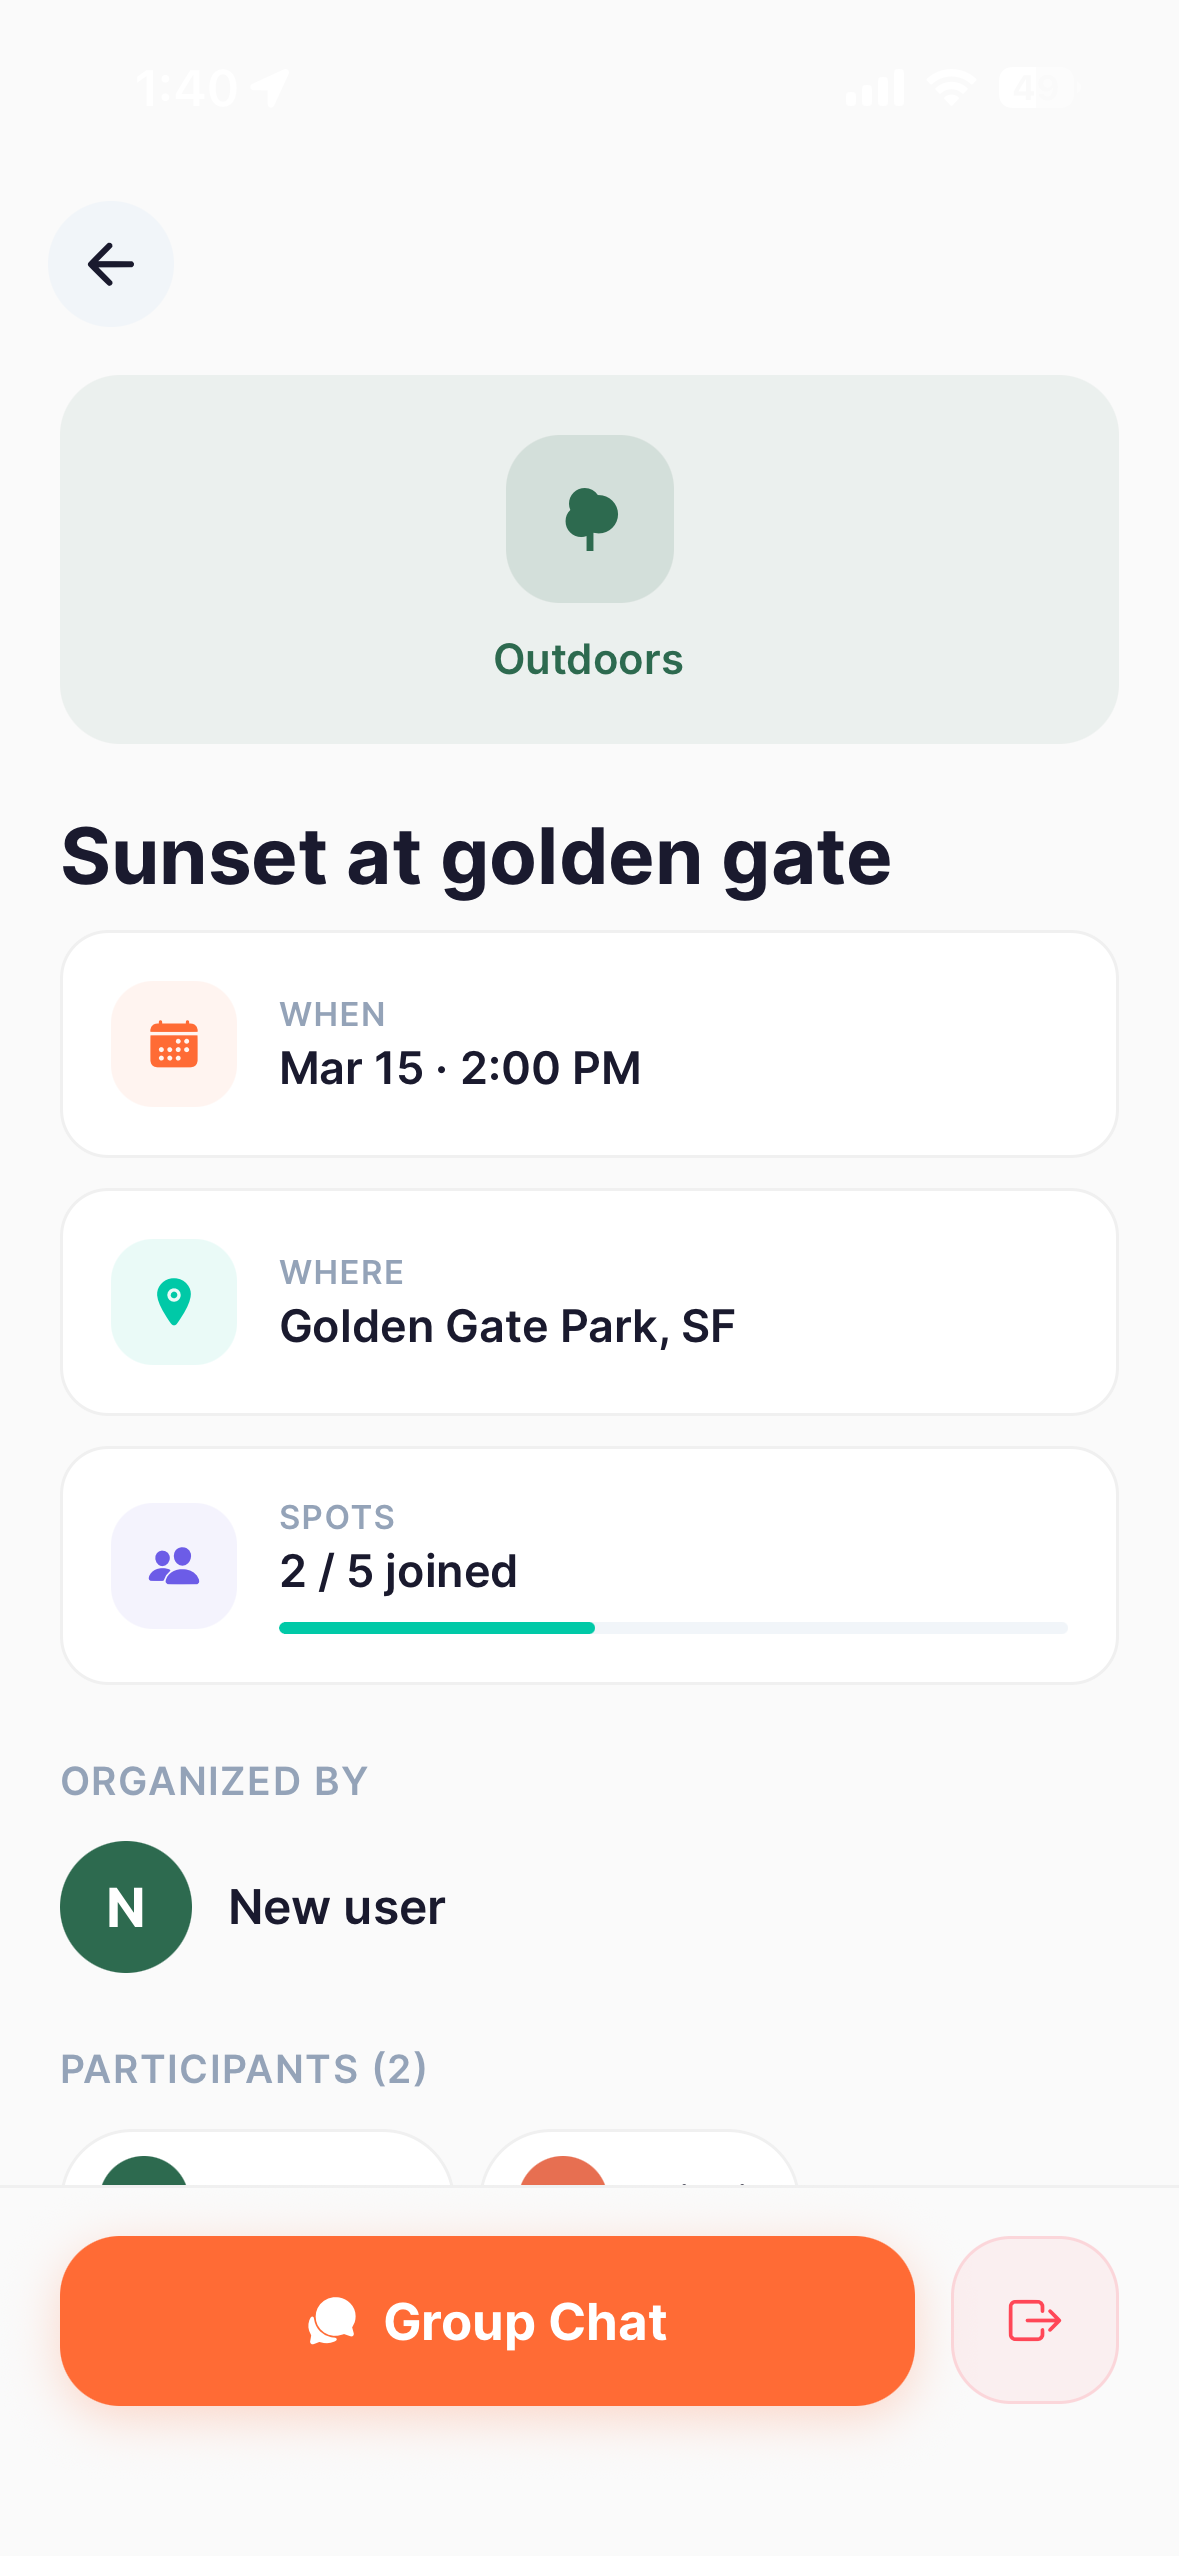Open the first participant chip
Screen dimensions: 1179x2556
click(257, 2160)
